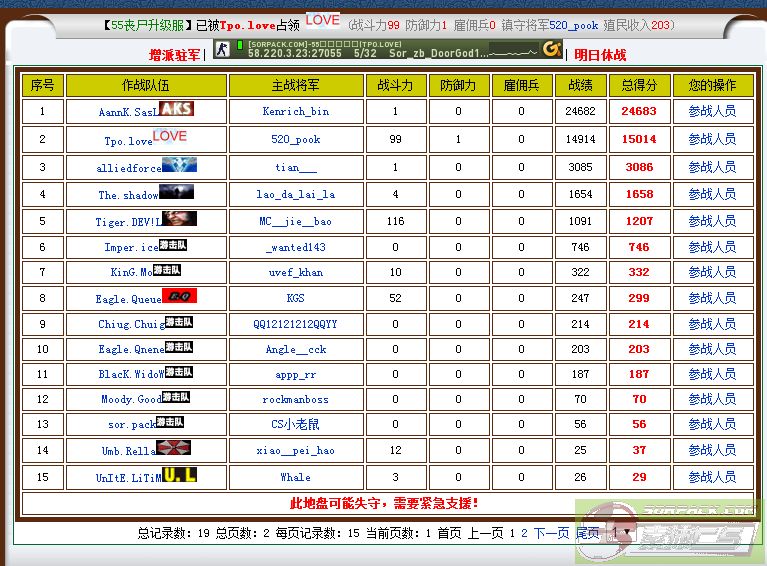
Task: Click general name Kenrich_bin
Action: 296,112
